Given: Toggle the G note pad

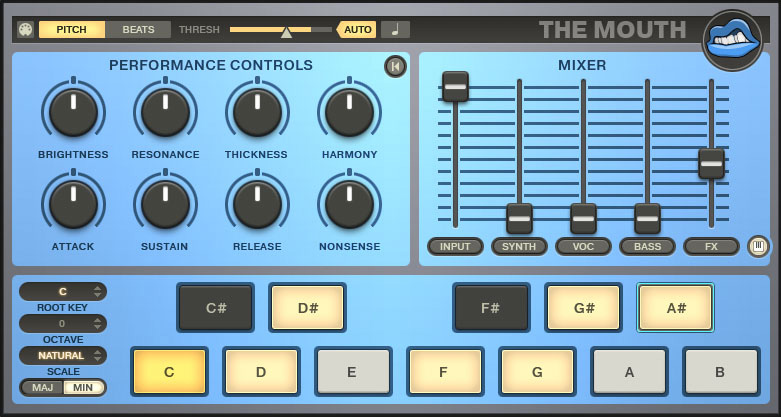Looking at the screenshot, I should click(x=537, y=372).
